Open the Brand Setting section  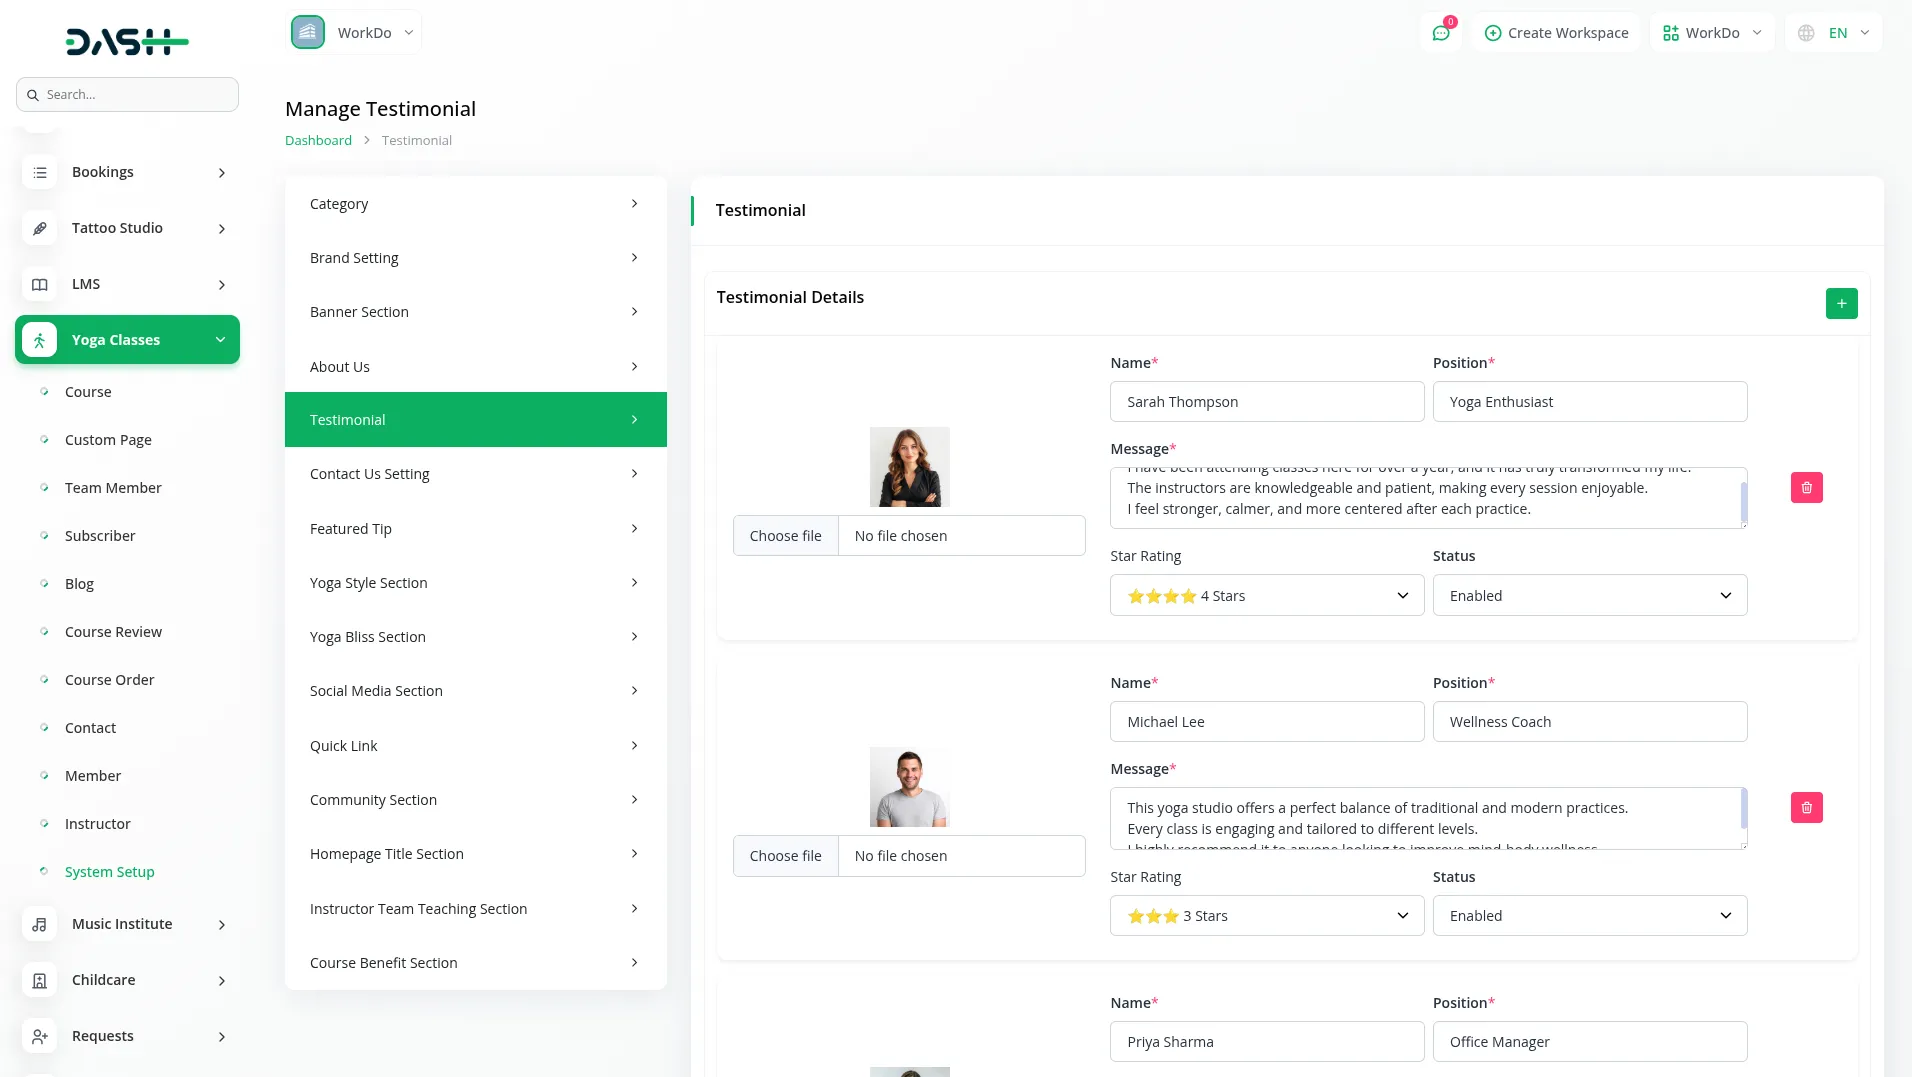(475, 258)
